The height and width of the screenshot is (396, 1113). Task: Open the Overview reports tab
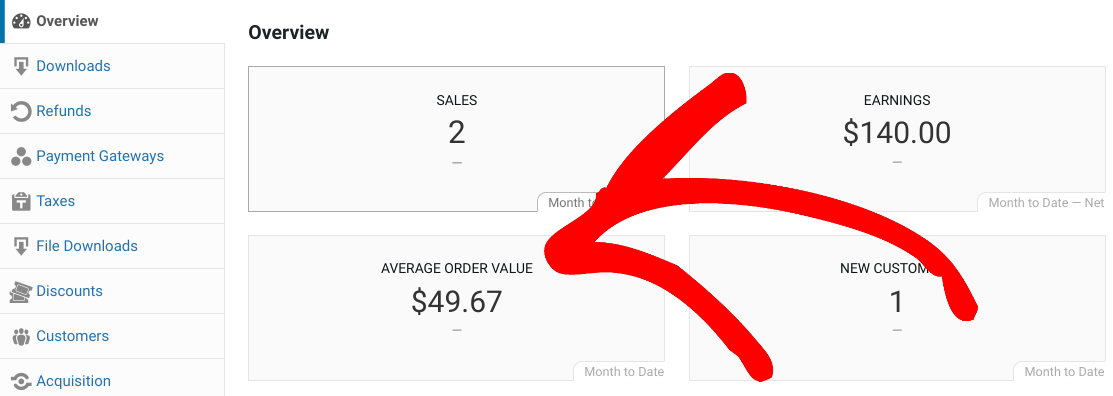pos(112,21)
